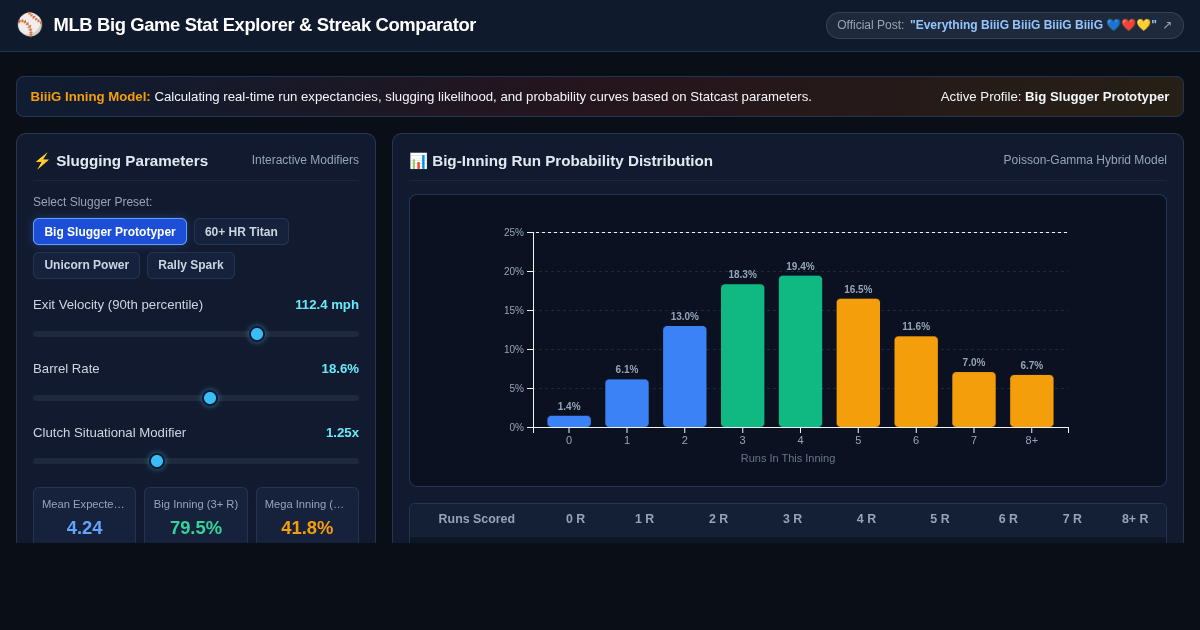The width and height of the screenshot is (1200, 630).
Task: Click the 1 run bar at 6.1%
Action: [x=627, y=403]
